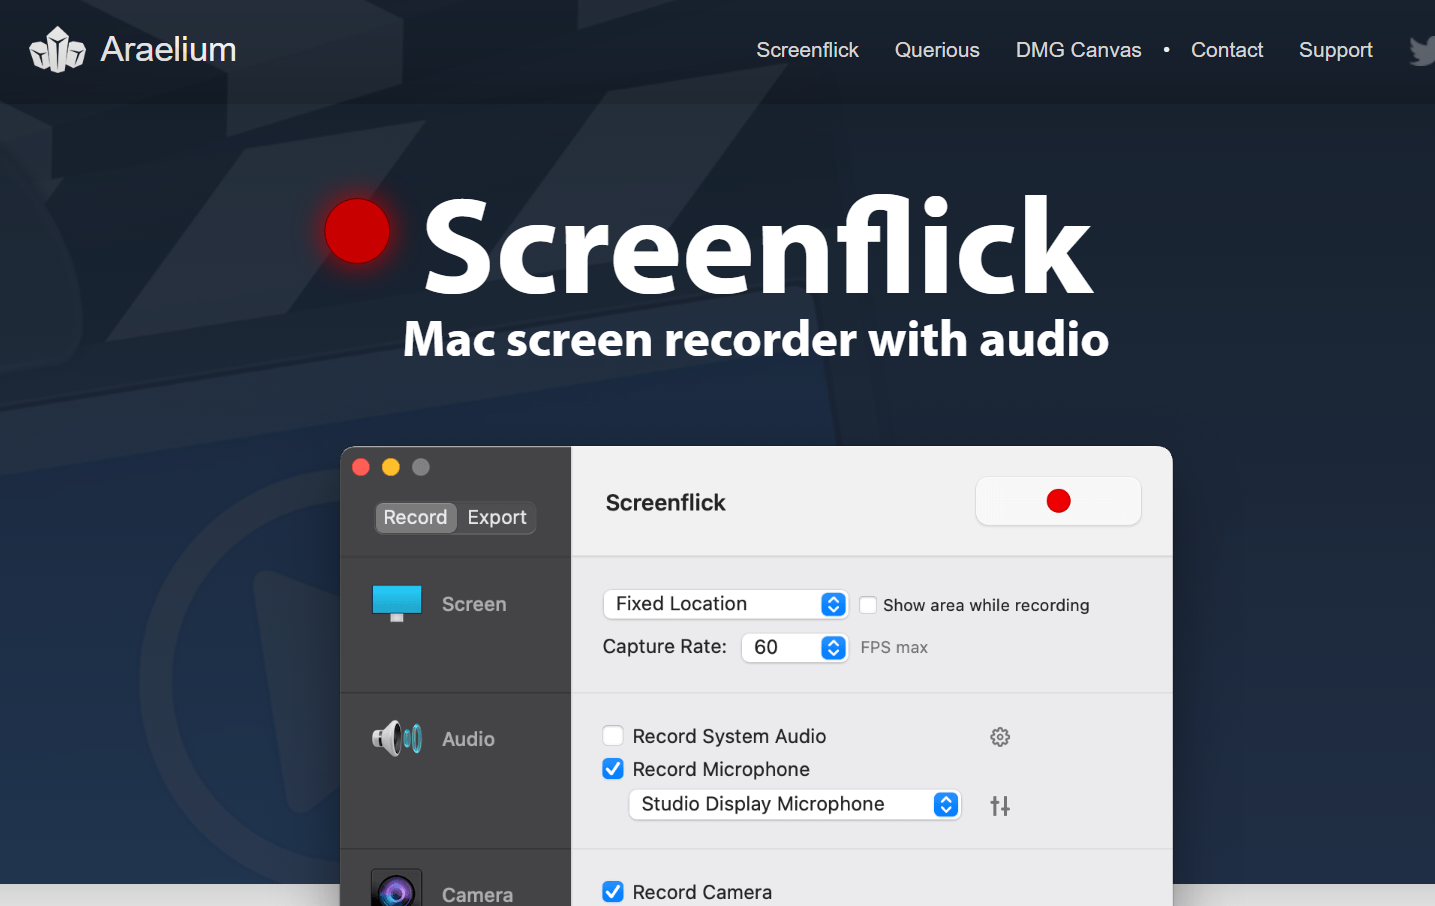The height and width of the screenshot is (906, 1435).
Task: Click the Twitter bird icon
Action: click(1422, 50)
